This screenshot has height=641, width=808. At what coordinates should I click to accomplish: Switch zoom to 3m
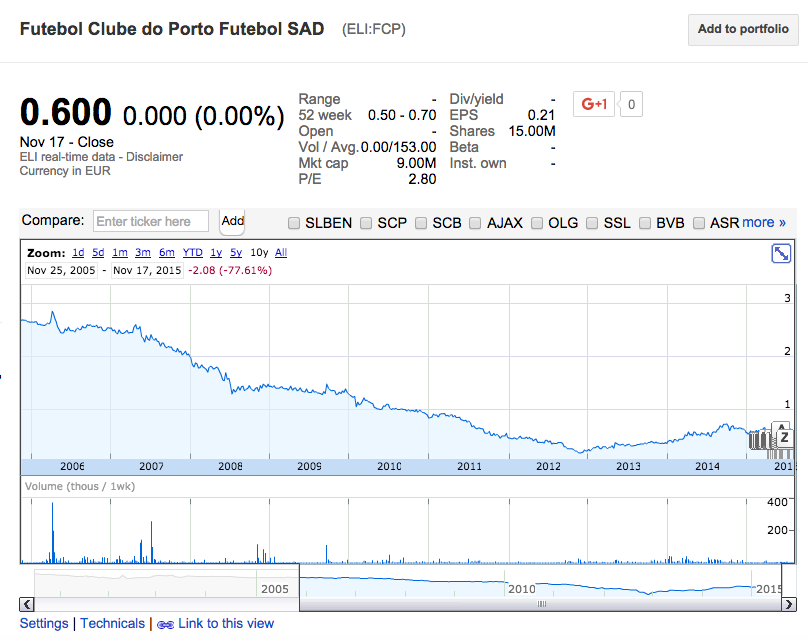[x=143, y=252]
